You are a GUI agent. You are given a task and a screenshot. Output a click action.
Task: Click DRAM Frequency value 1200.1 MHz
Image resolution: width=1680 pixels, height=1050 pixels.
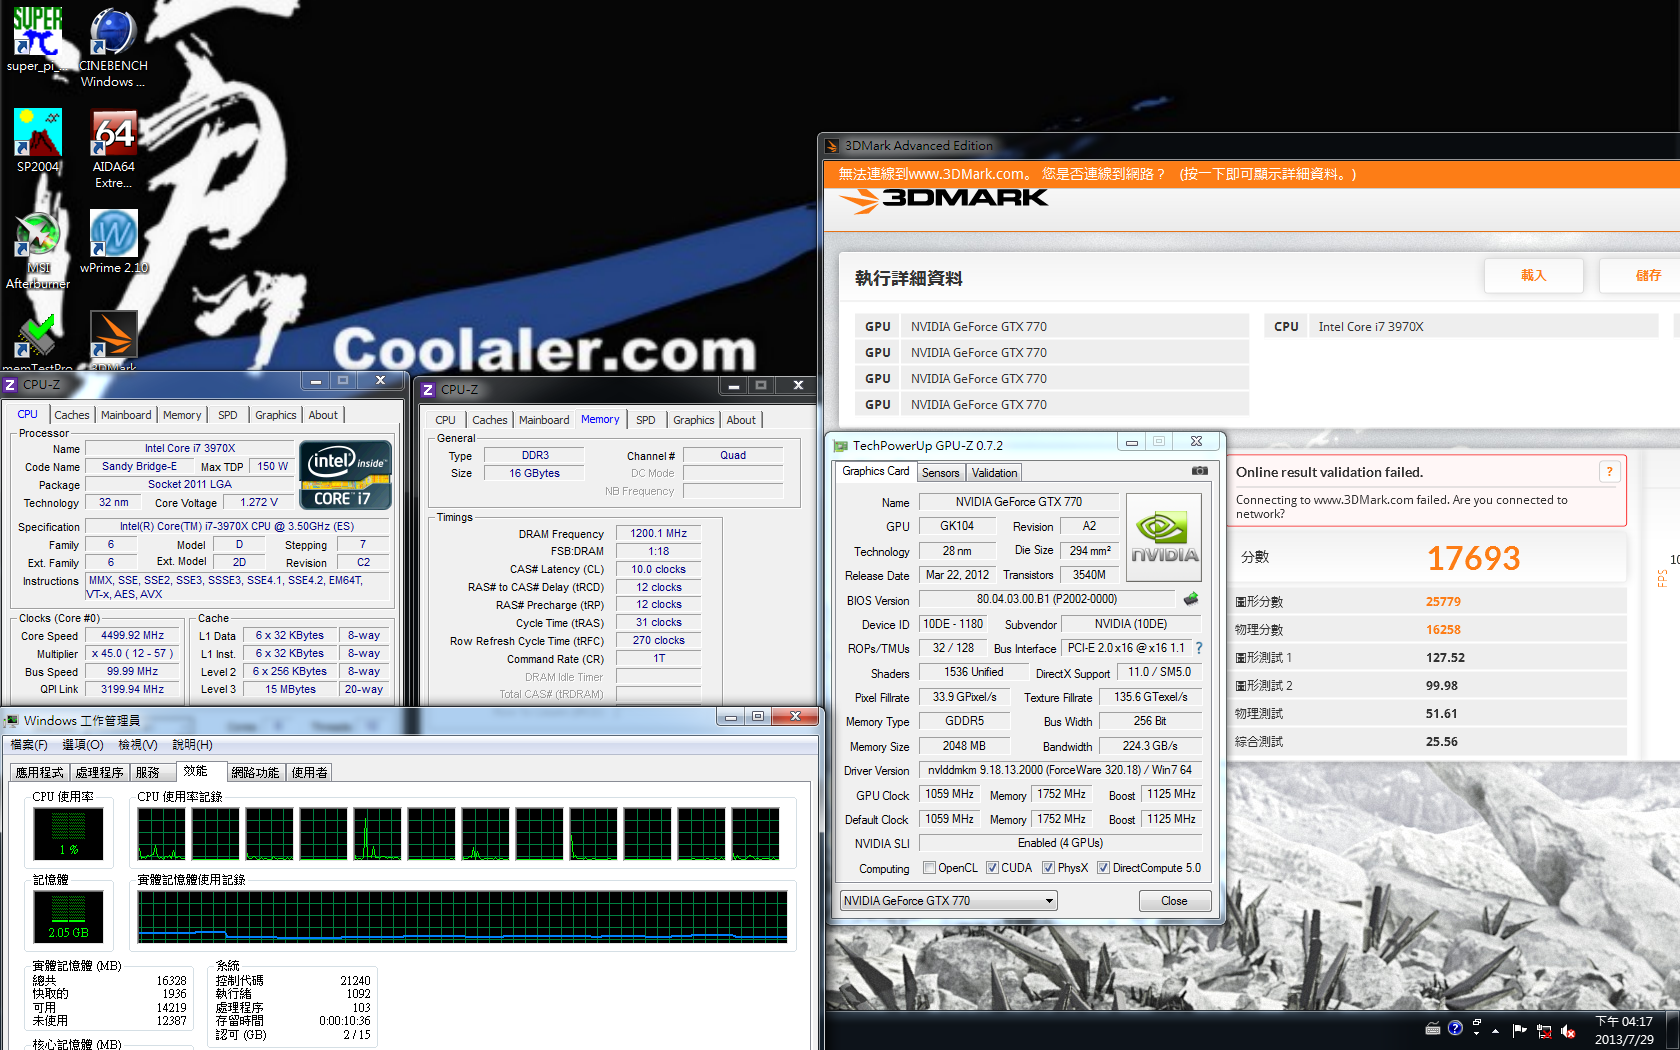658,533
